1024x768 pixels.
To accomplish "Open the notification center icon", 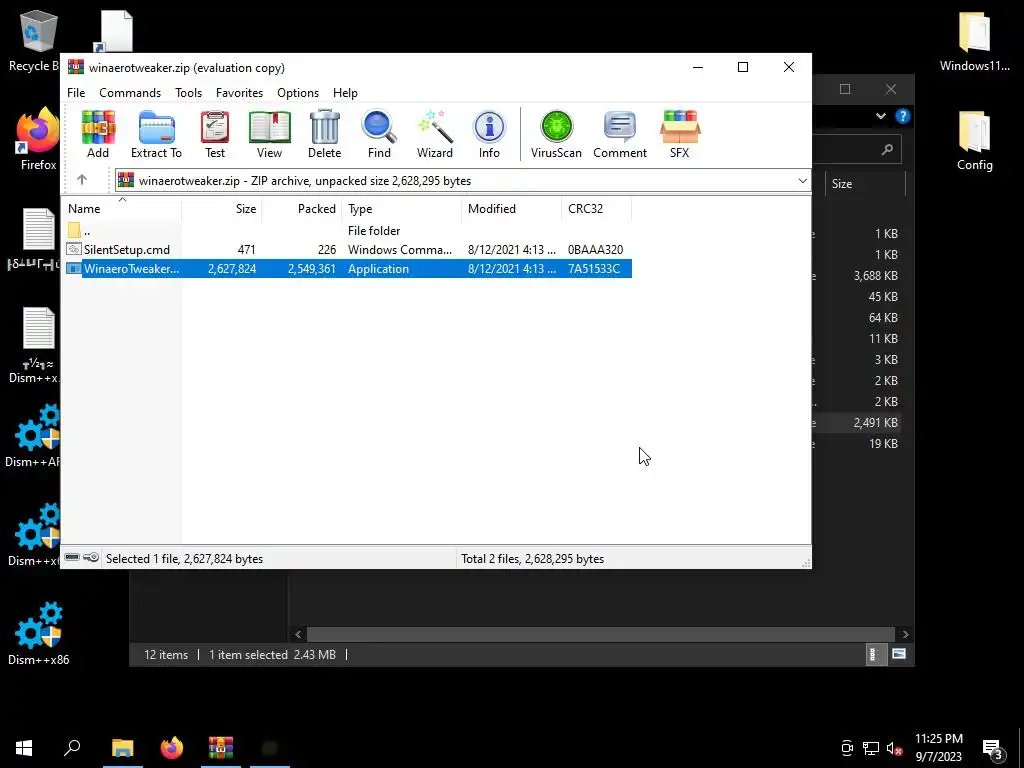I will 993,749.
